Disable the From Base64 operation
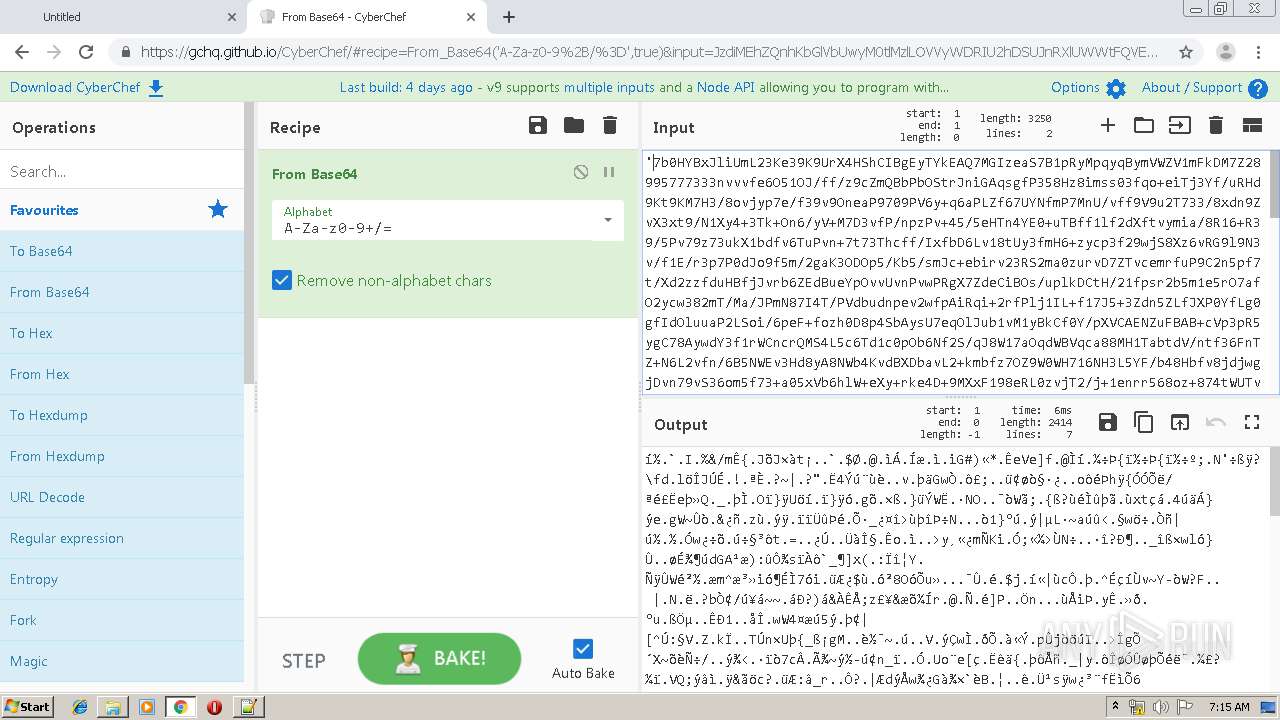This screenshot has height=720, width=1280. coord(581,172)
